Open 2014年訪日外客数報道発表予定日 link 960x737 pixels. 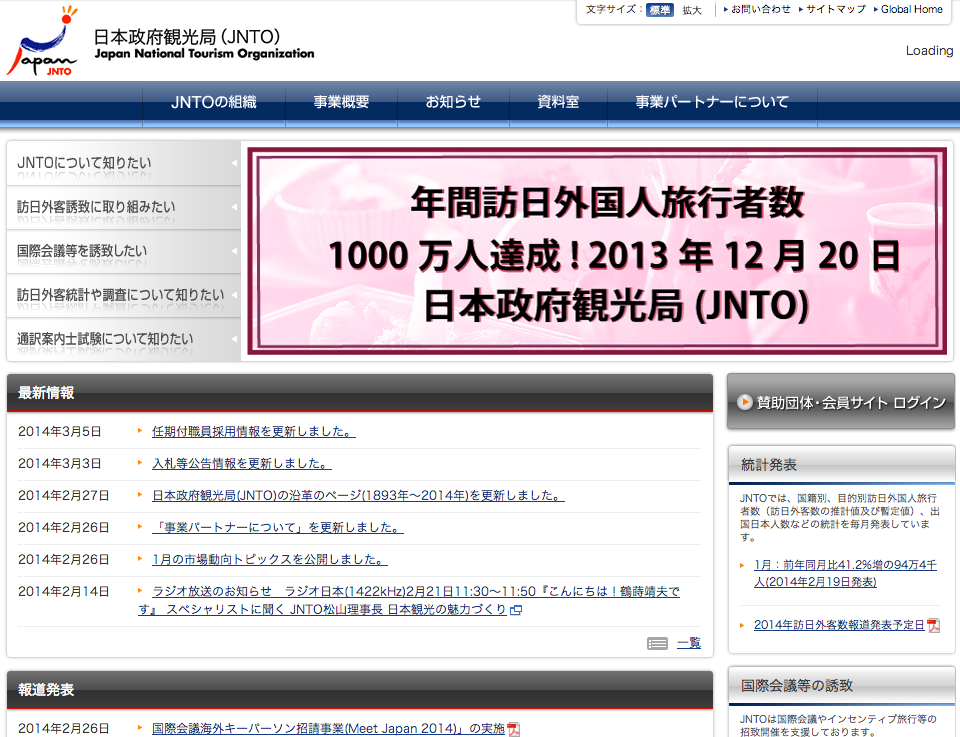click(x=839, y=625)
